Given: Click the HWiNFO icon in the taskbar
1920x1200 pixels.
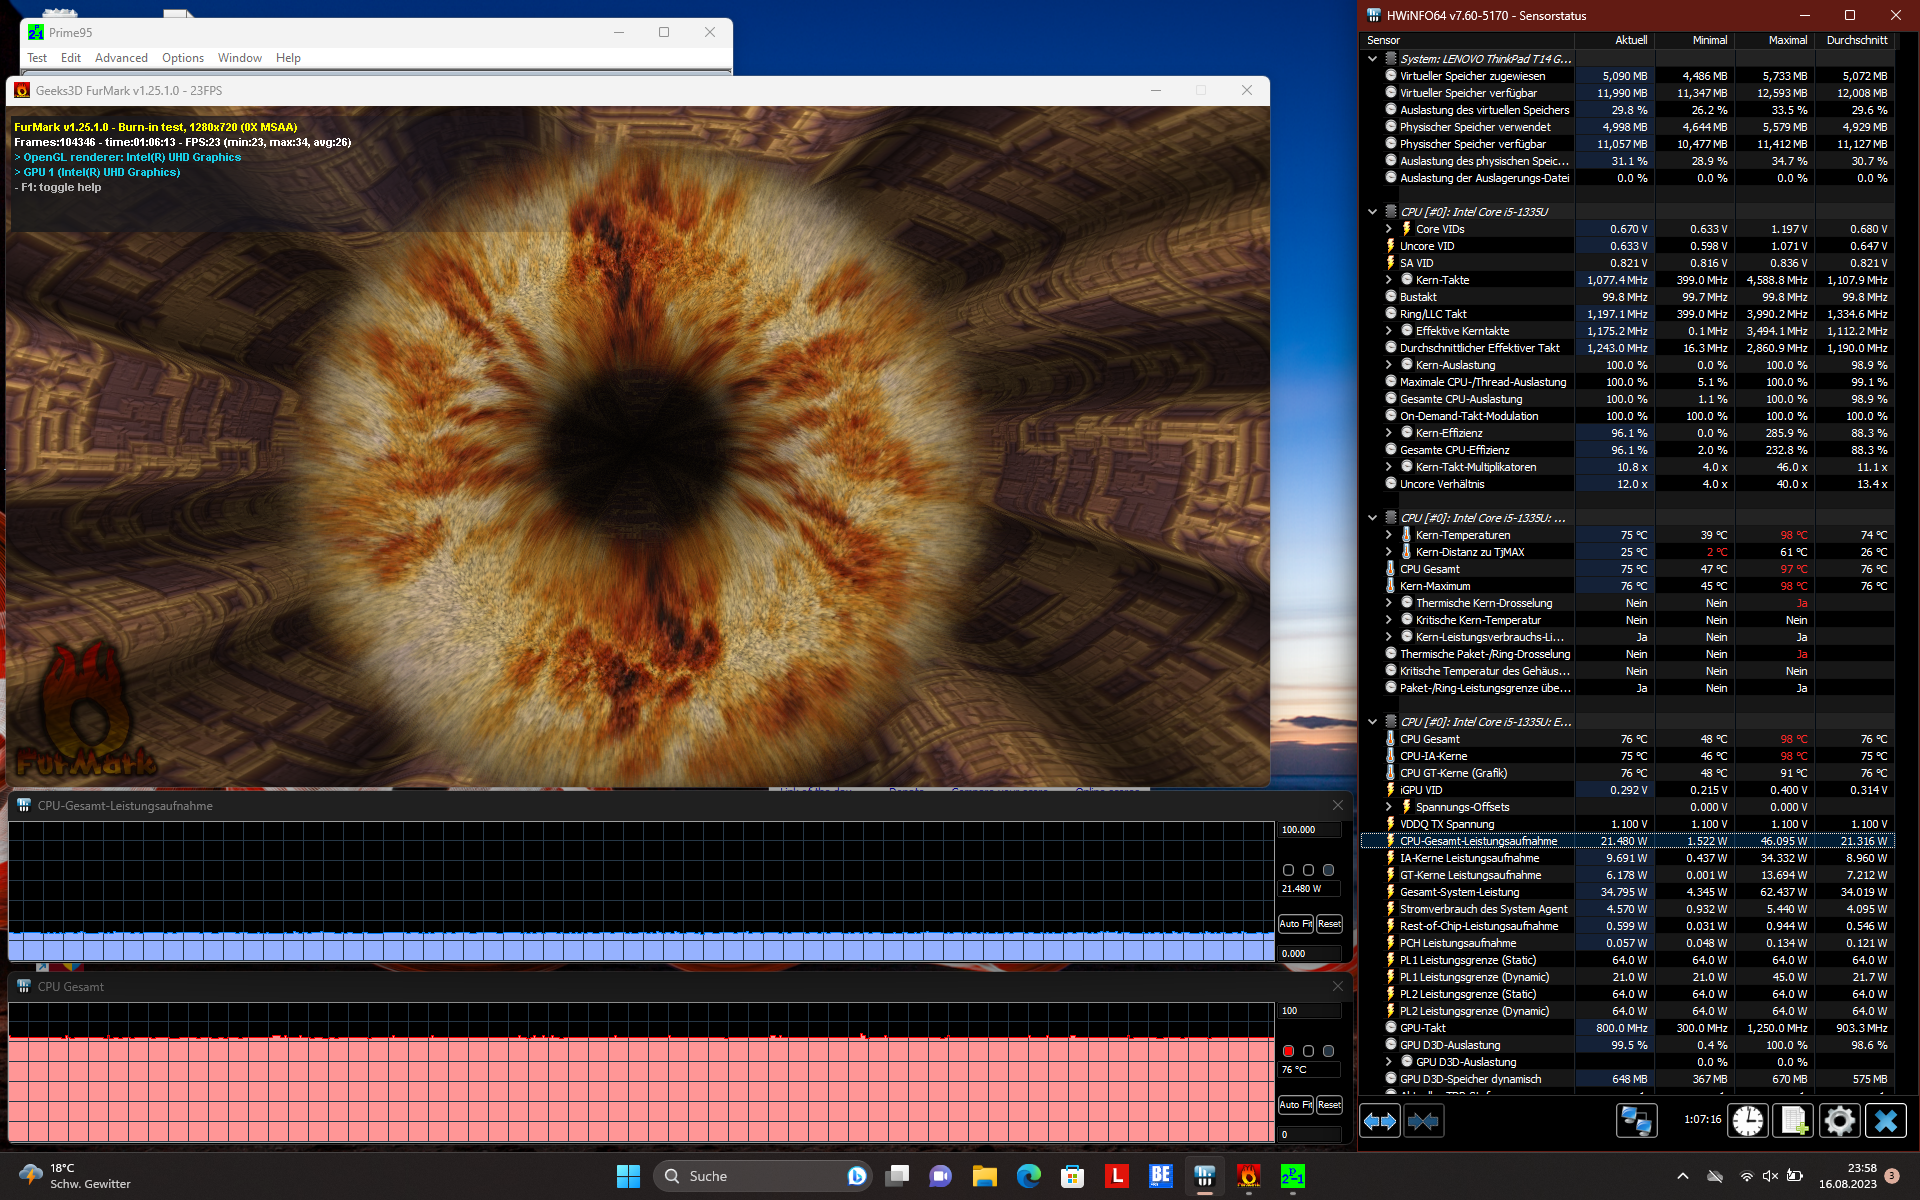Looking at the screenshot, I should (x=1204, y=1176).
